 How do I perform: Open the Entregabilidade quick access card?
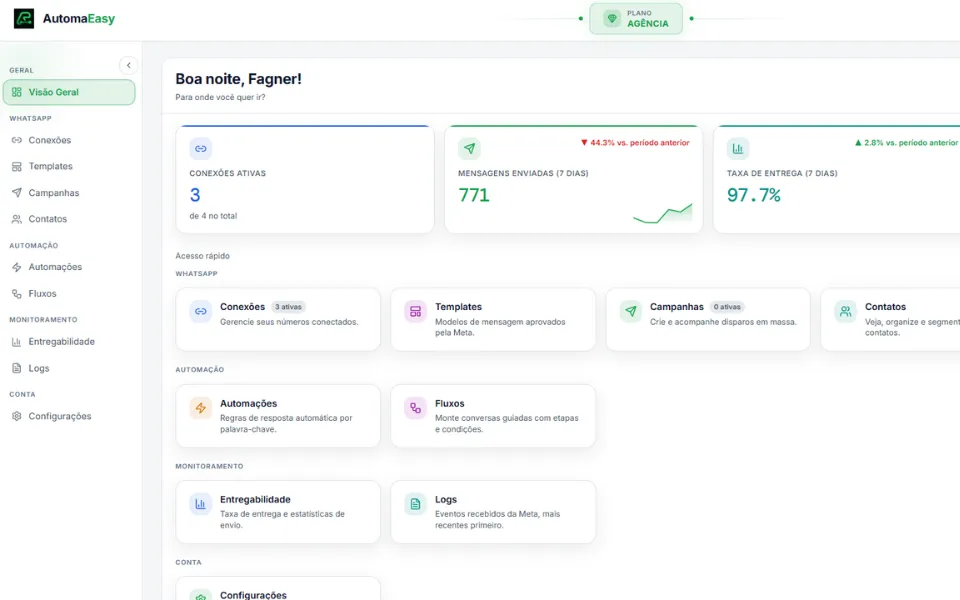tap(278, 512)
